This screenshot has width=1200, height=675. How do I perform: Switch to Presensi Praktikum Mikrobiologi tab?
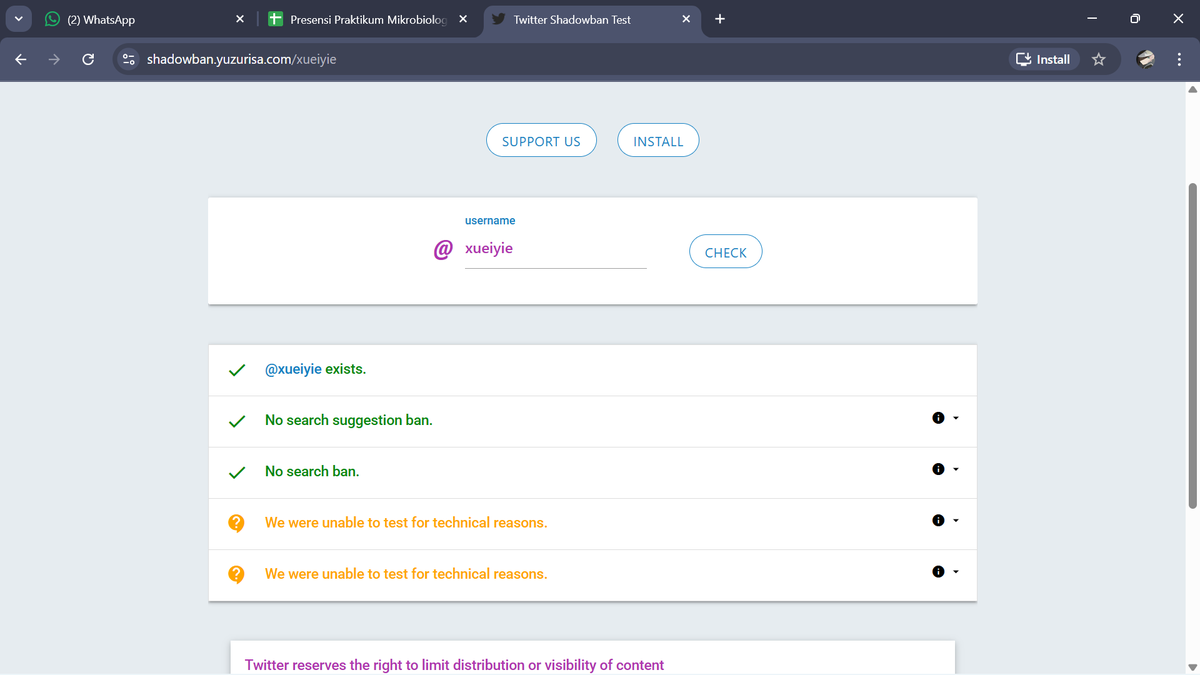(368, 19)
